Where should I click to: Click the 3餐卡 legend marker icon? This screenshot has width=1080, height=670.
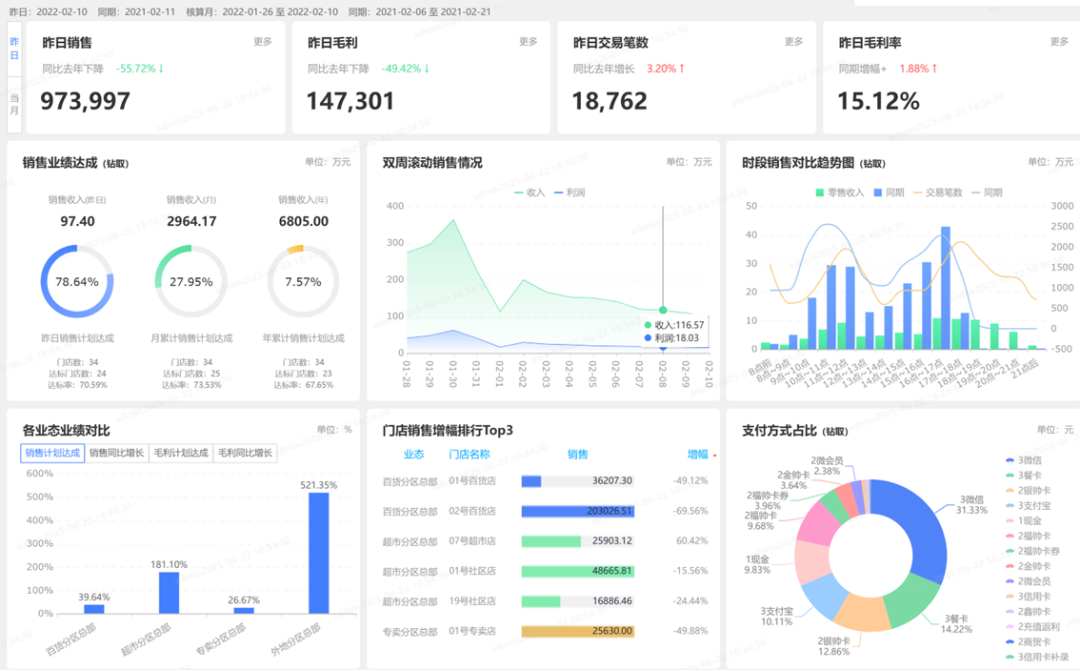click(1008, 475)
